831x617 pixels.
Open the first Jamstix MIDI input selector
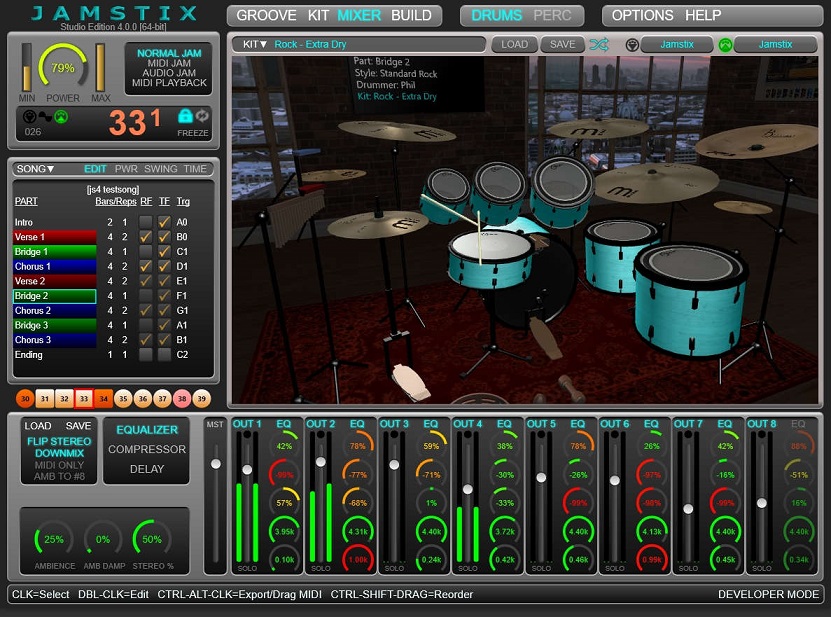click(676, 45)
